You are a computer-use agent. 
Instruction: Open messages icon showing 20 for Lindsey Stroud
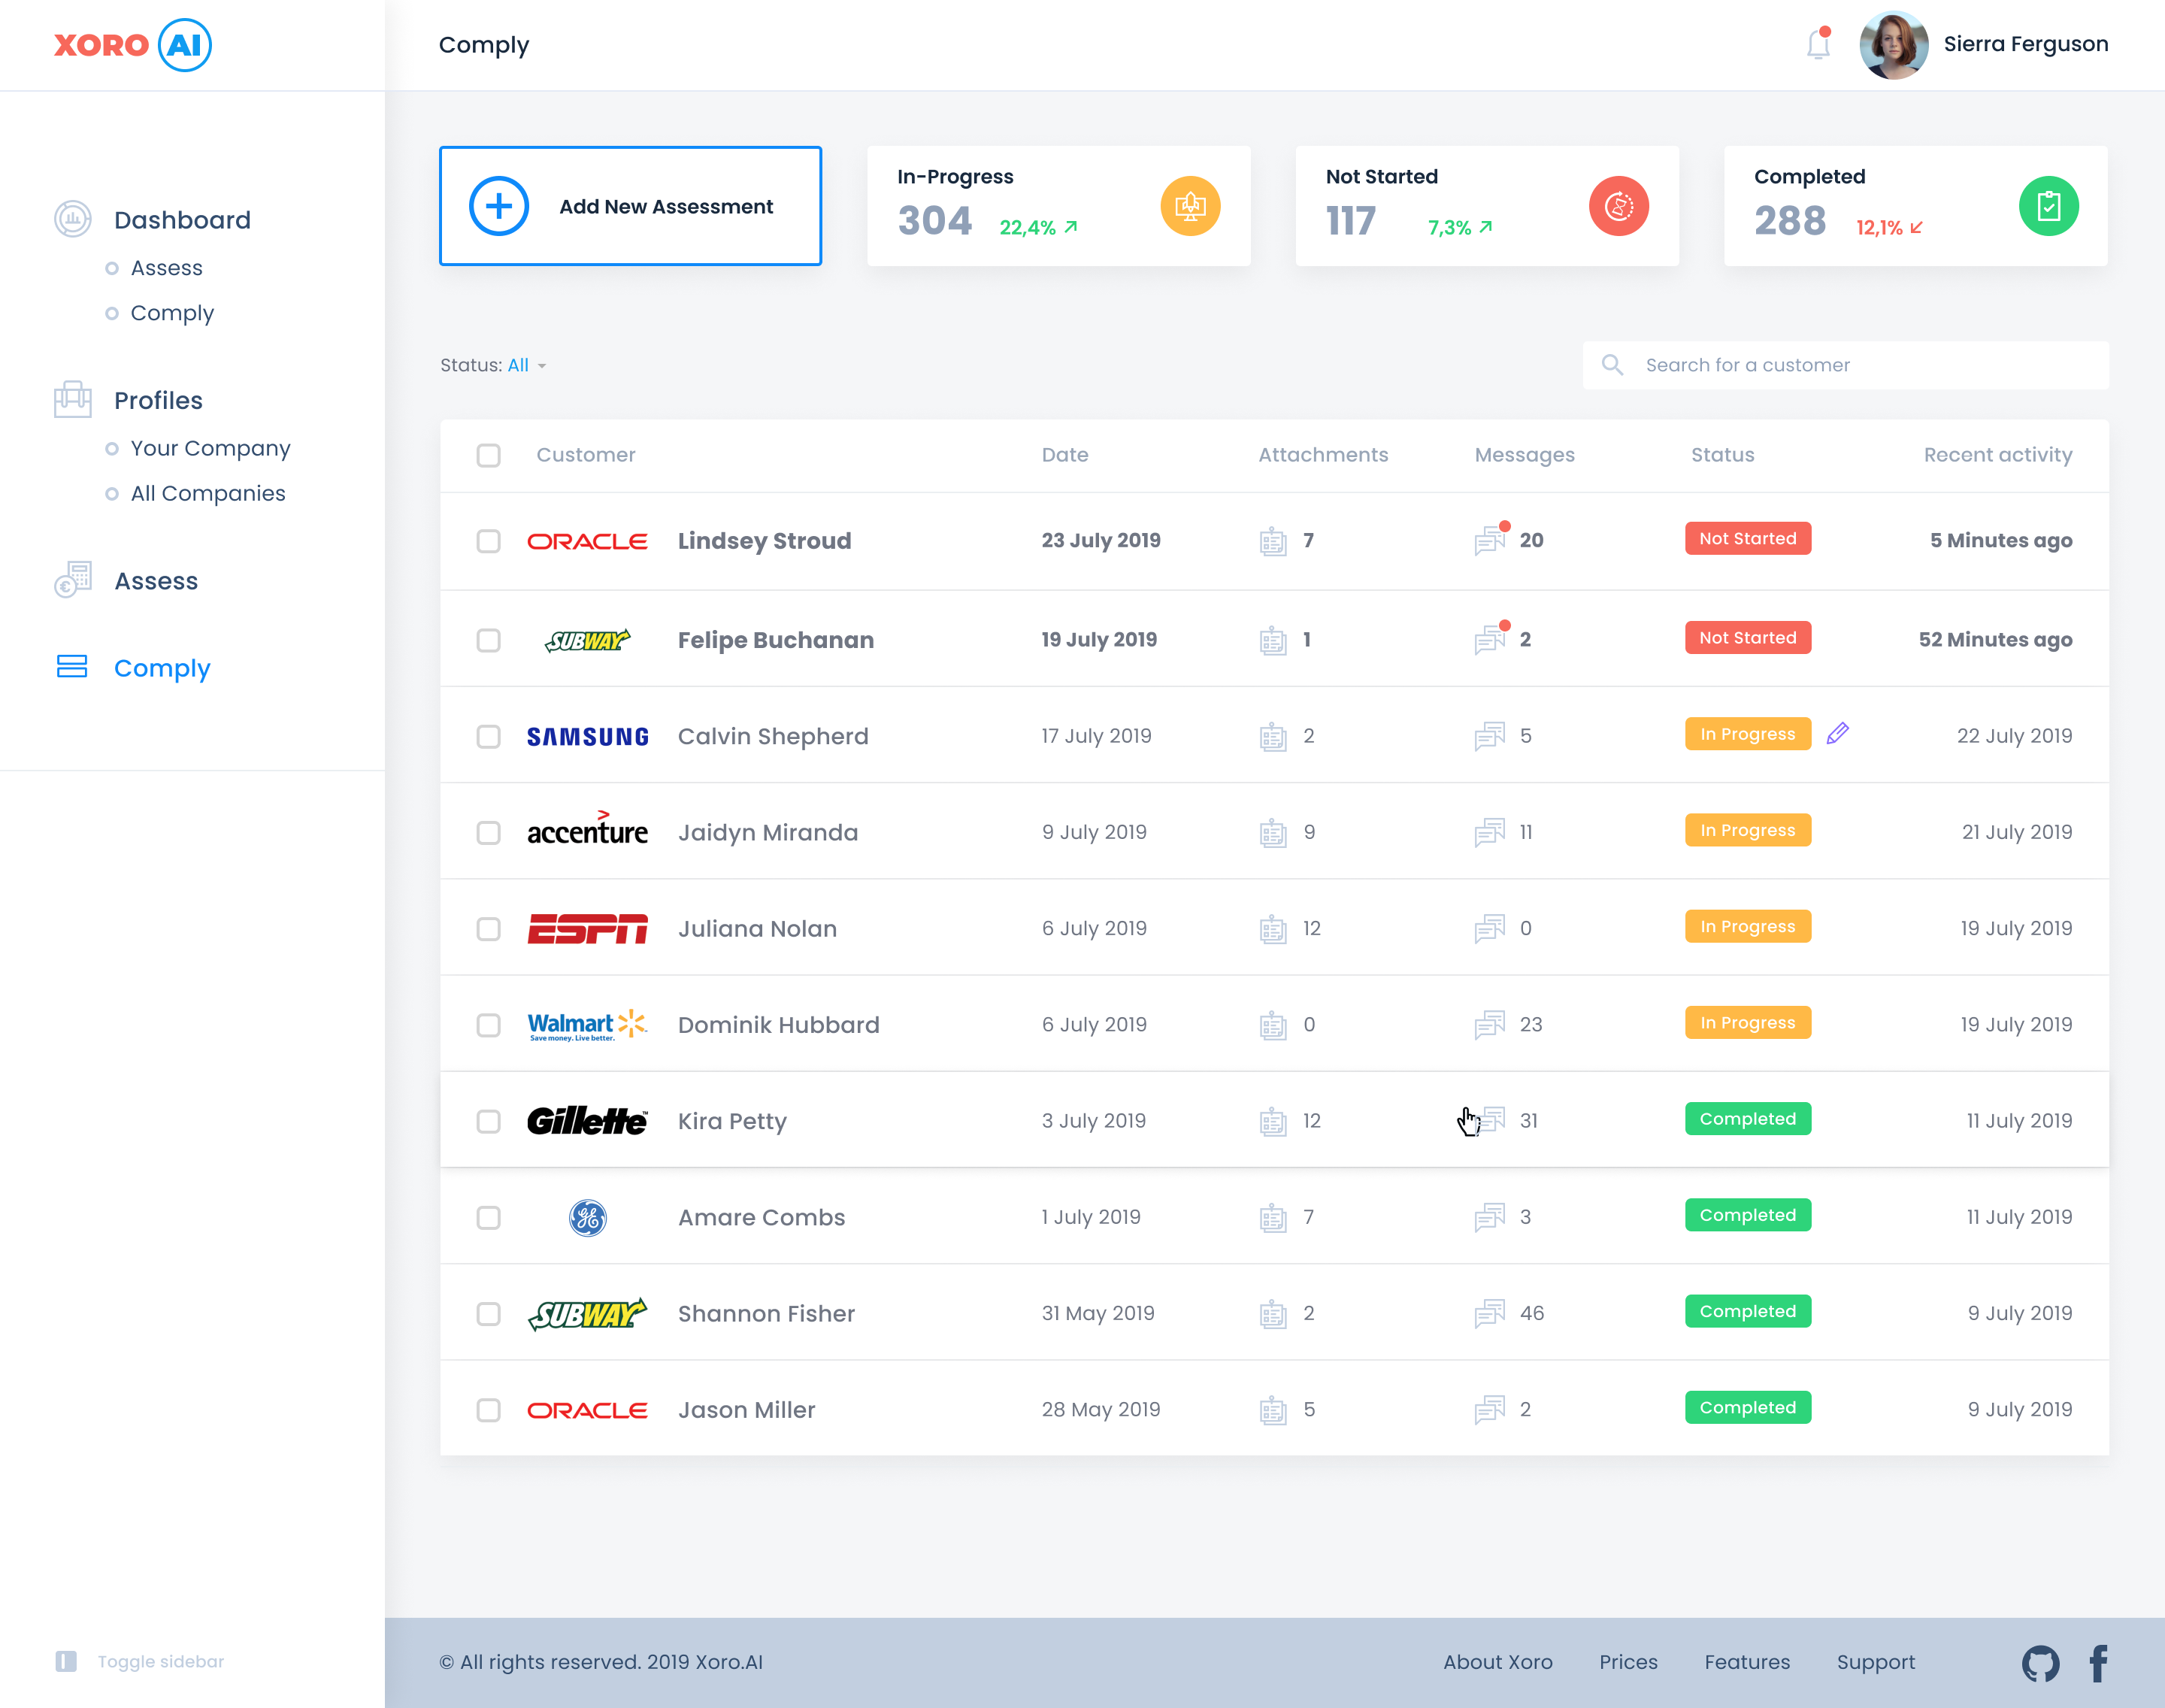(1490, 540)
